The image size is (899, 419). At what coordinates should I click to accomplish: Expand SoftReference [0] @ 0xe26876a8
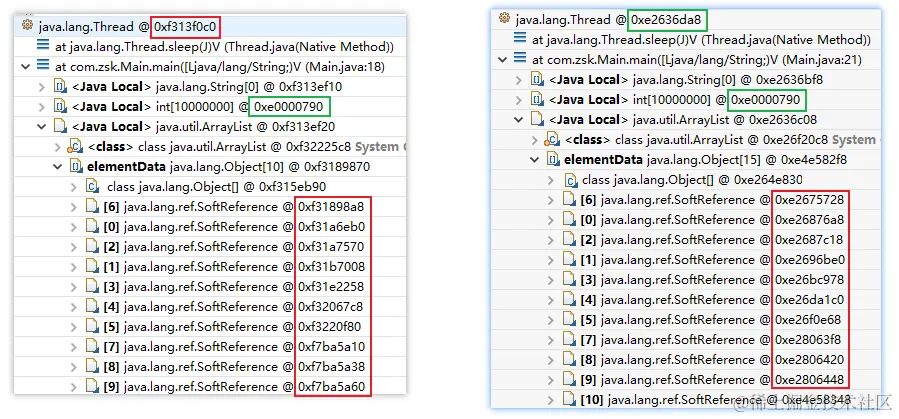click(x=551, y=220)
